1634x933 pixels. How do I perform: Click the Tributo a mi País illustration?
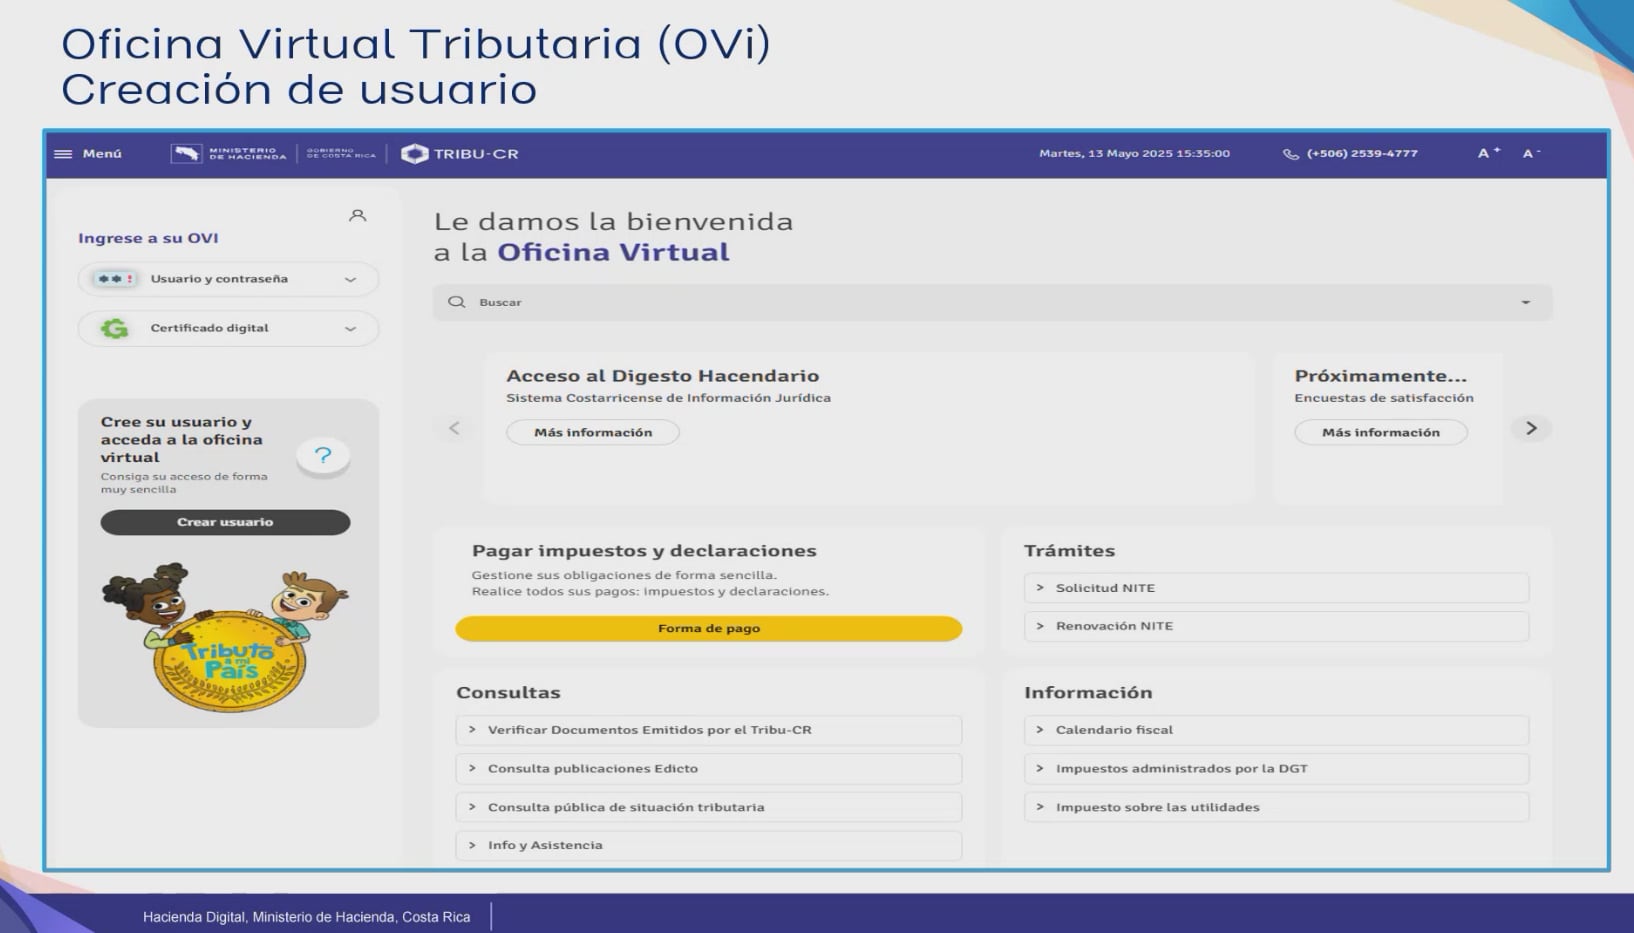point(228,638)
